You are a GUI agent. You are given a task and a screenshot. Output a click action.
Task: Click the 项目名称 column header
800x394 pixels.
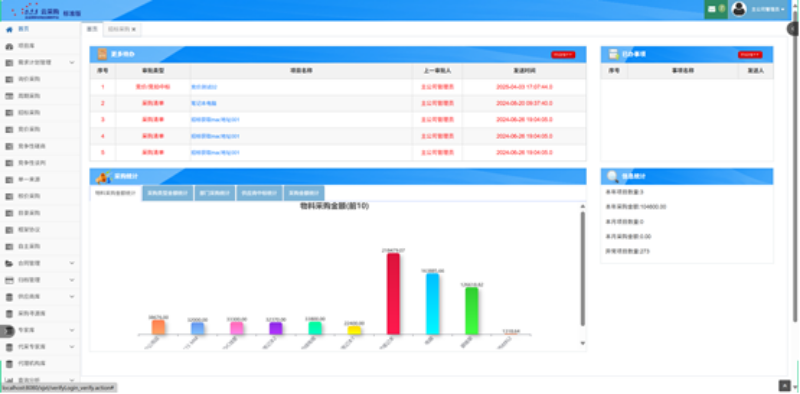[x=301, y=71]
